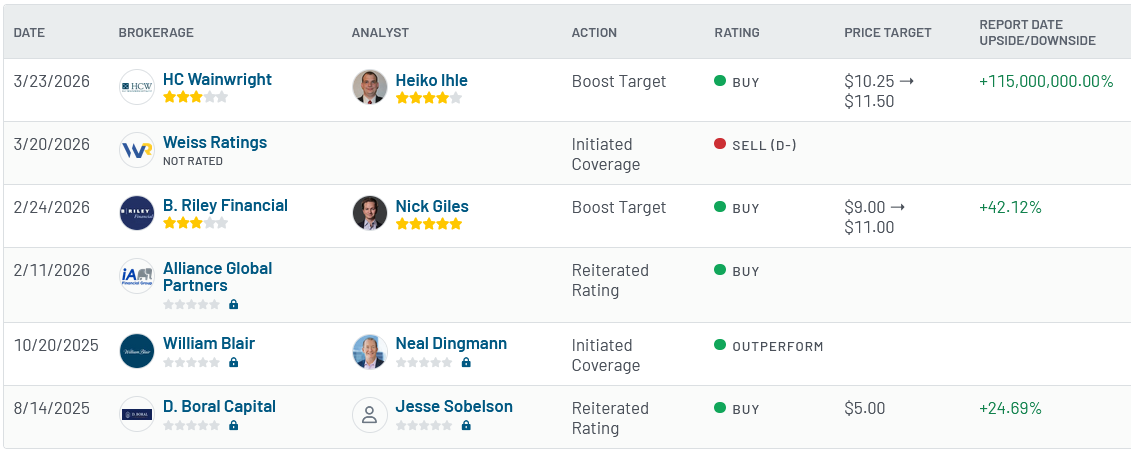
Task: Open the HC Wainwright brokerage link
Action: point(217,79)
